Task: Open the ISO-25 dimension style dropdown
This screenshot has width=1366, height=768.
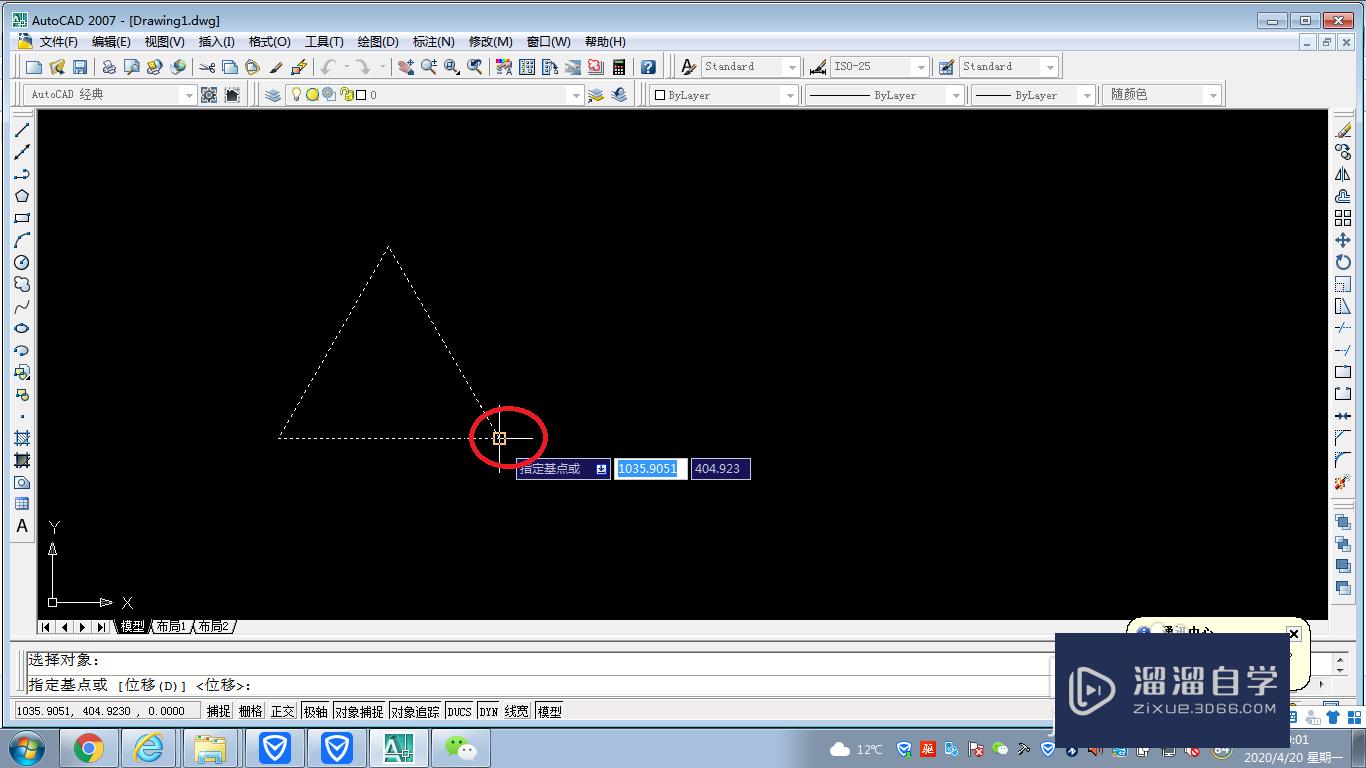Action: [x=920, y=67]
